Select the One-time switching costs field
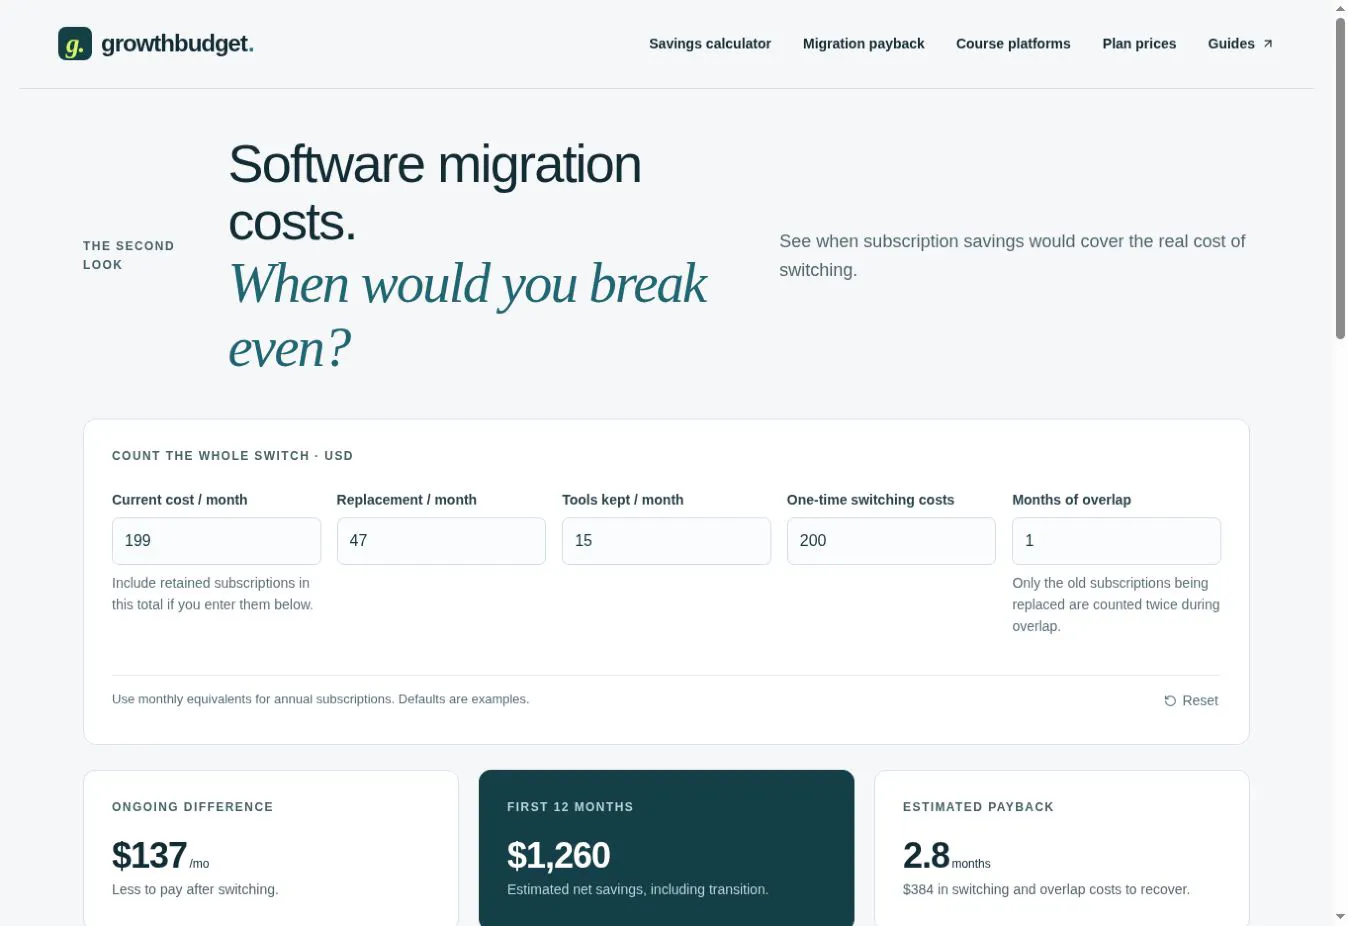The height and width of the screenshot is (926, 1348). (891, 541)
